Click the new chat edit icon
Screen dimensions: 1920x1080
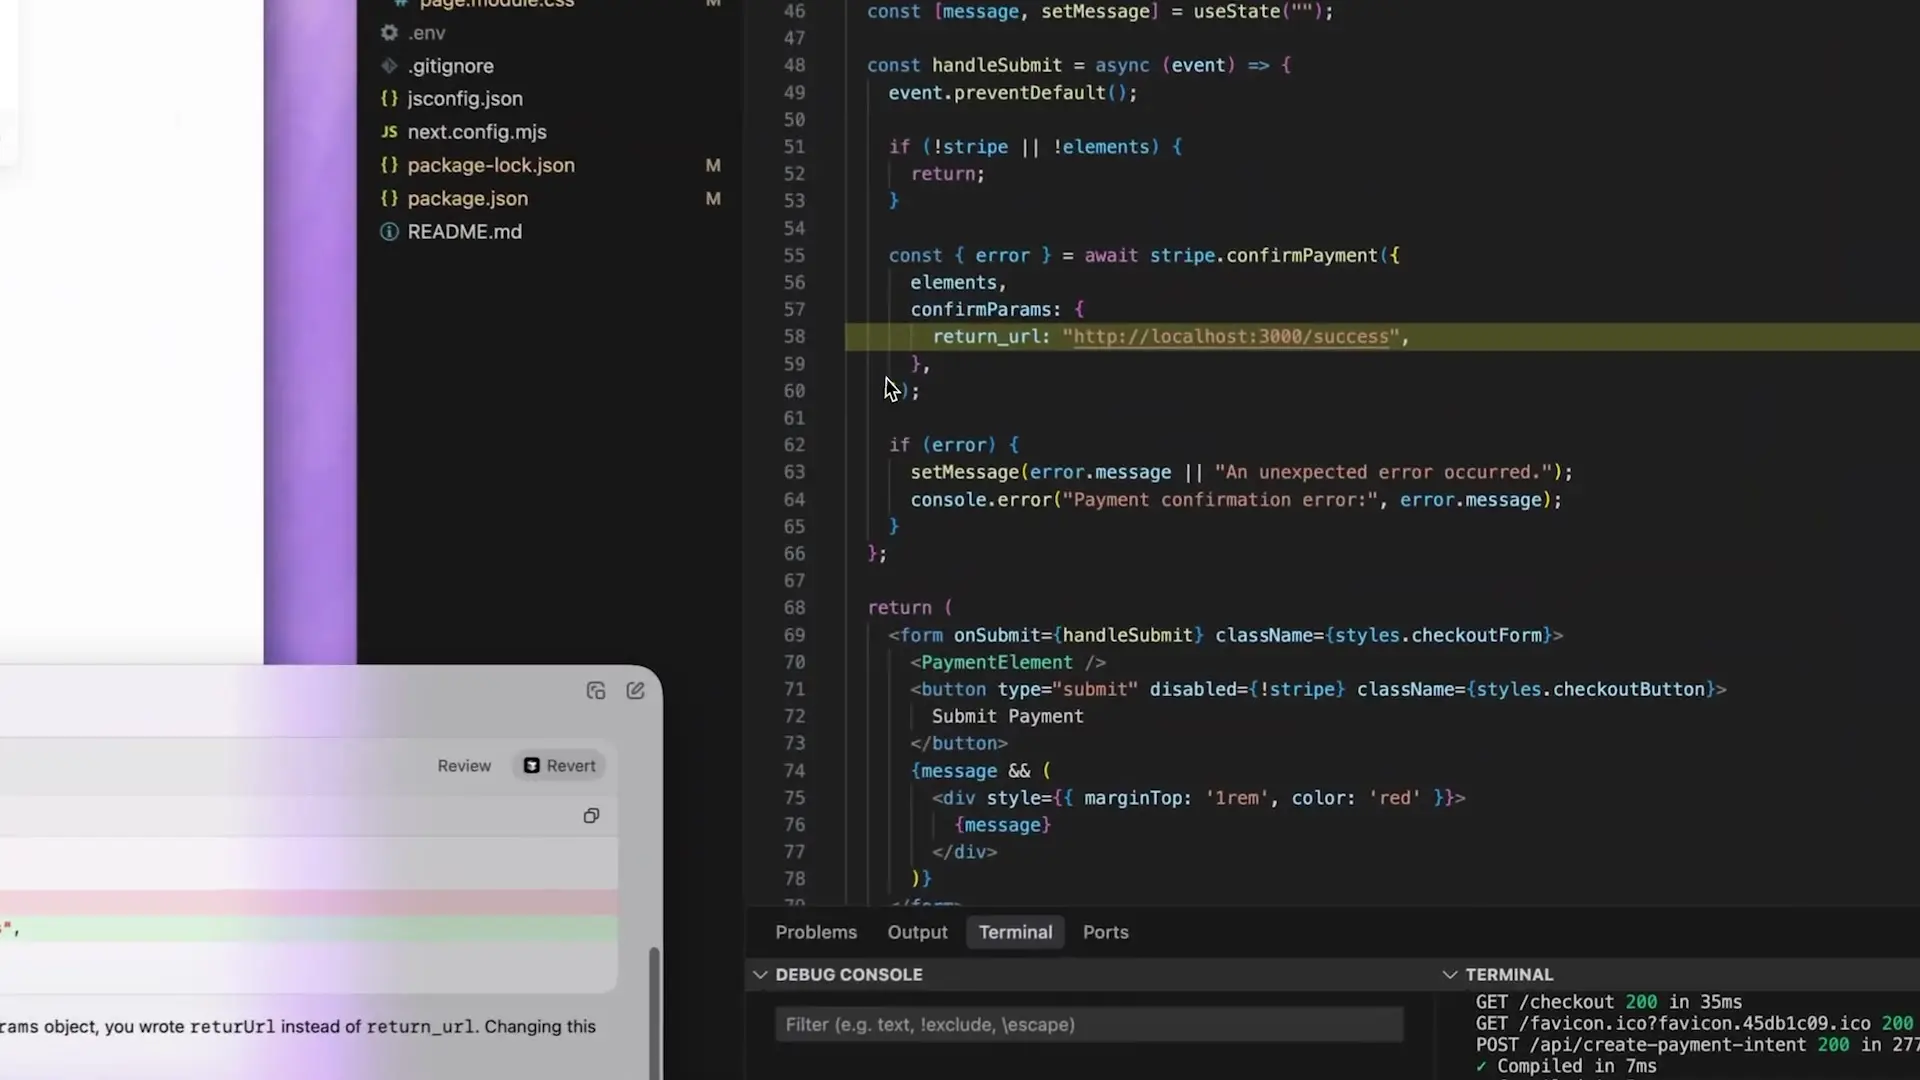pos(635,691)
